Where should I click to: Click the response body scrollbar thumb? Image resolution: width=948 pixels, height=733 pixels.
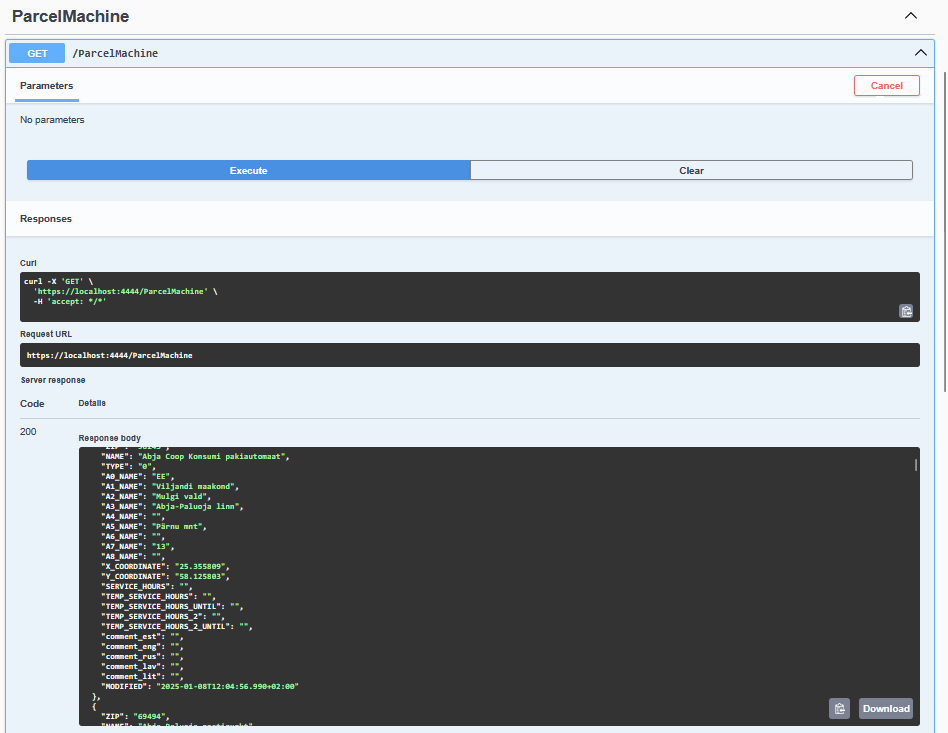click(915, 465)
